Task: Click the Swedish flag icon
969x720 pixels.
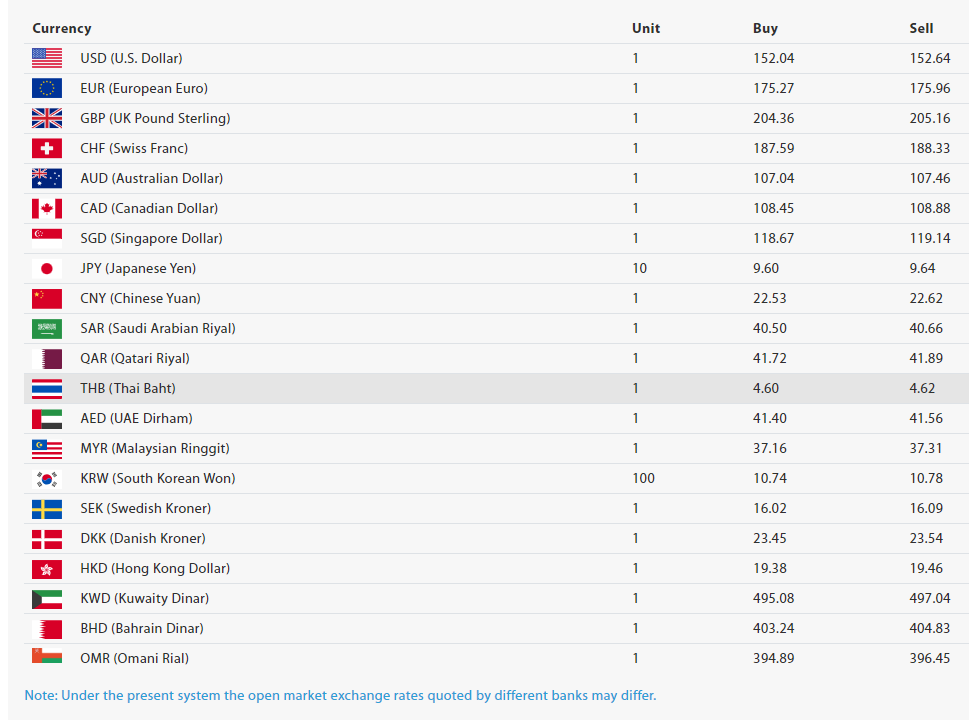Action: point(47,509)
